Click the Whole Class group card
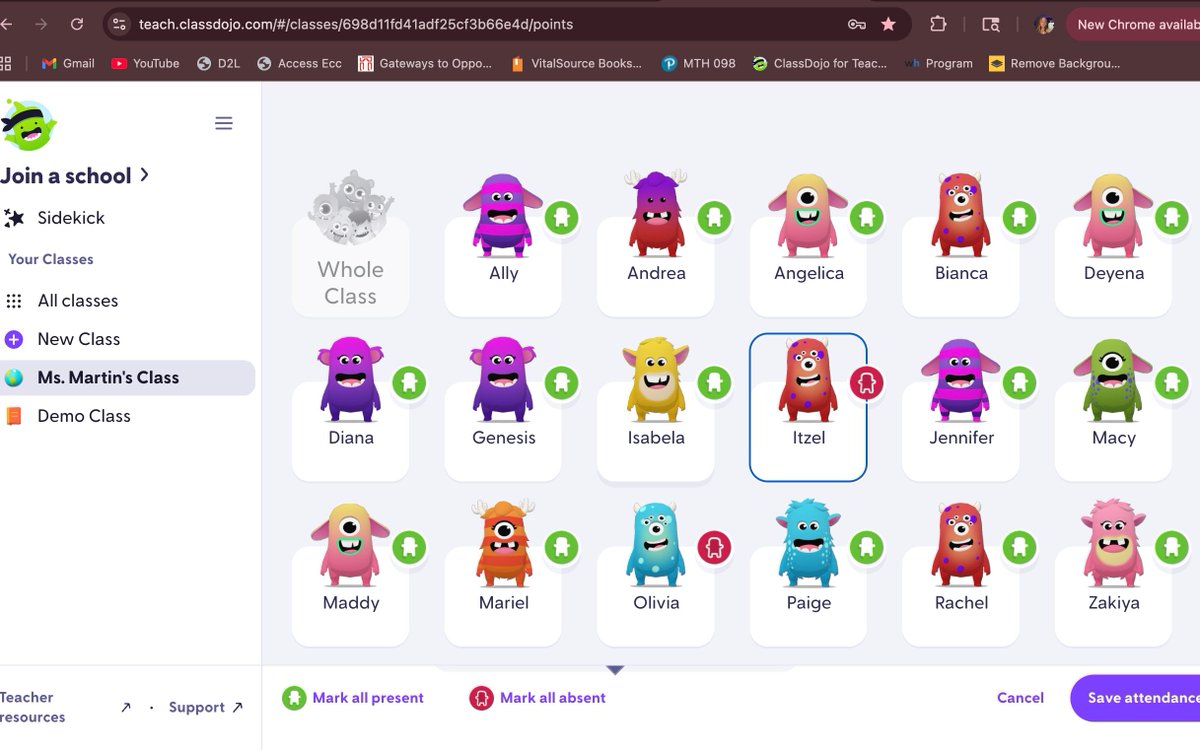1200x750 pixels. click(350, 245)
